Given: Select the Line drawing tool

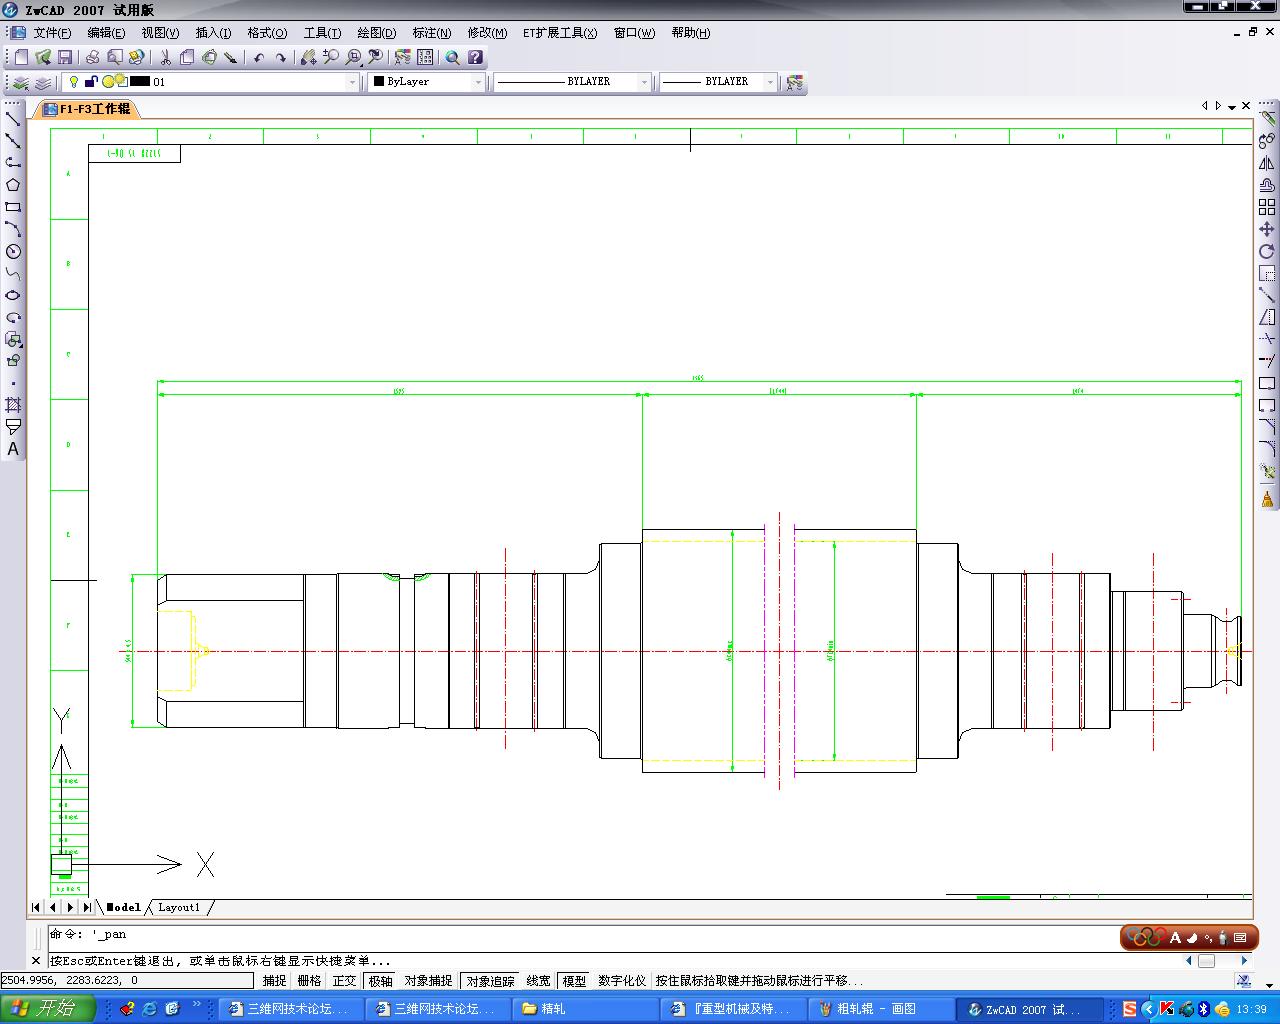Looking at the screenshot, I should coord(13,118).
